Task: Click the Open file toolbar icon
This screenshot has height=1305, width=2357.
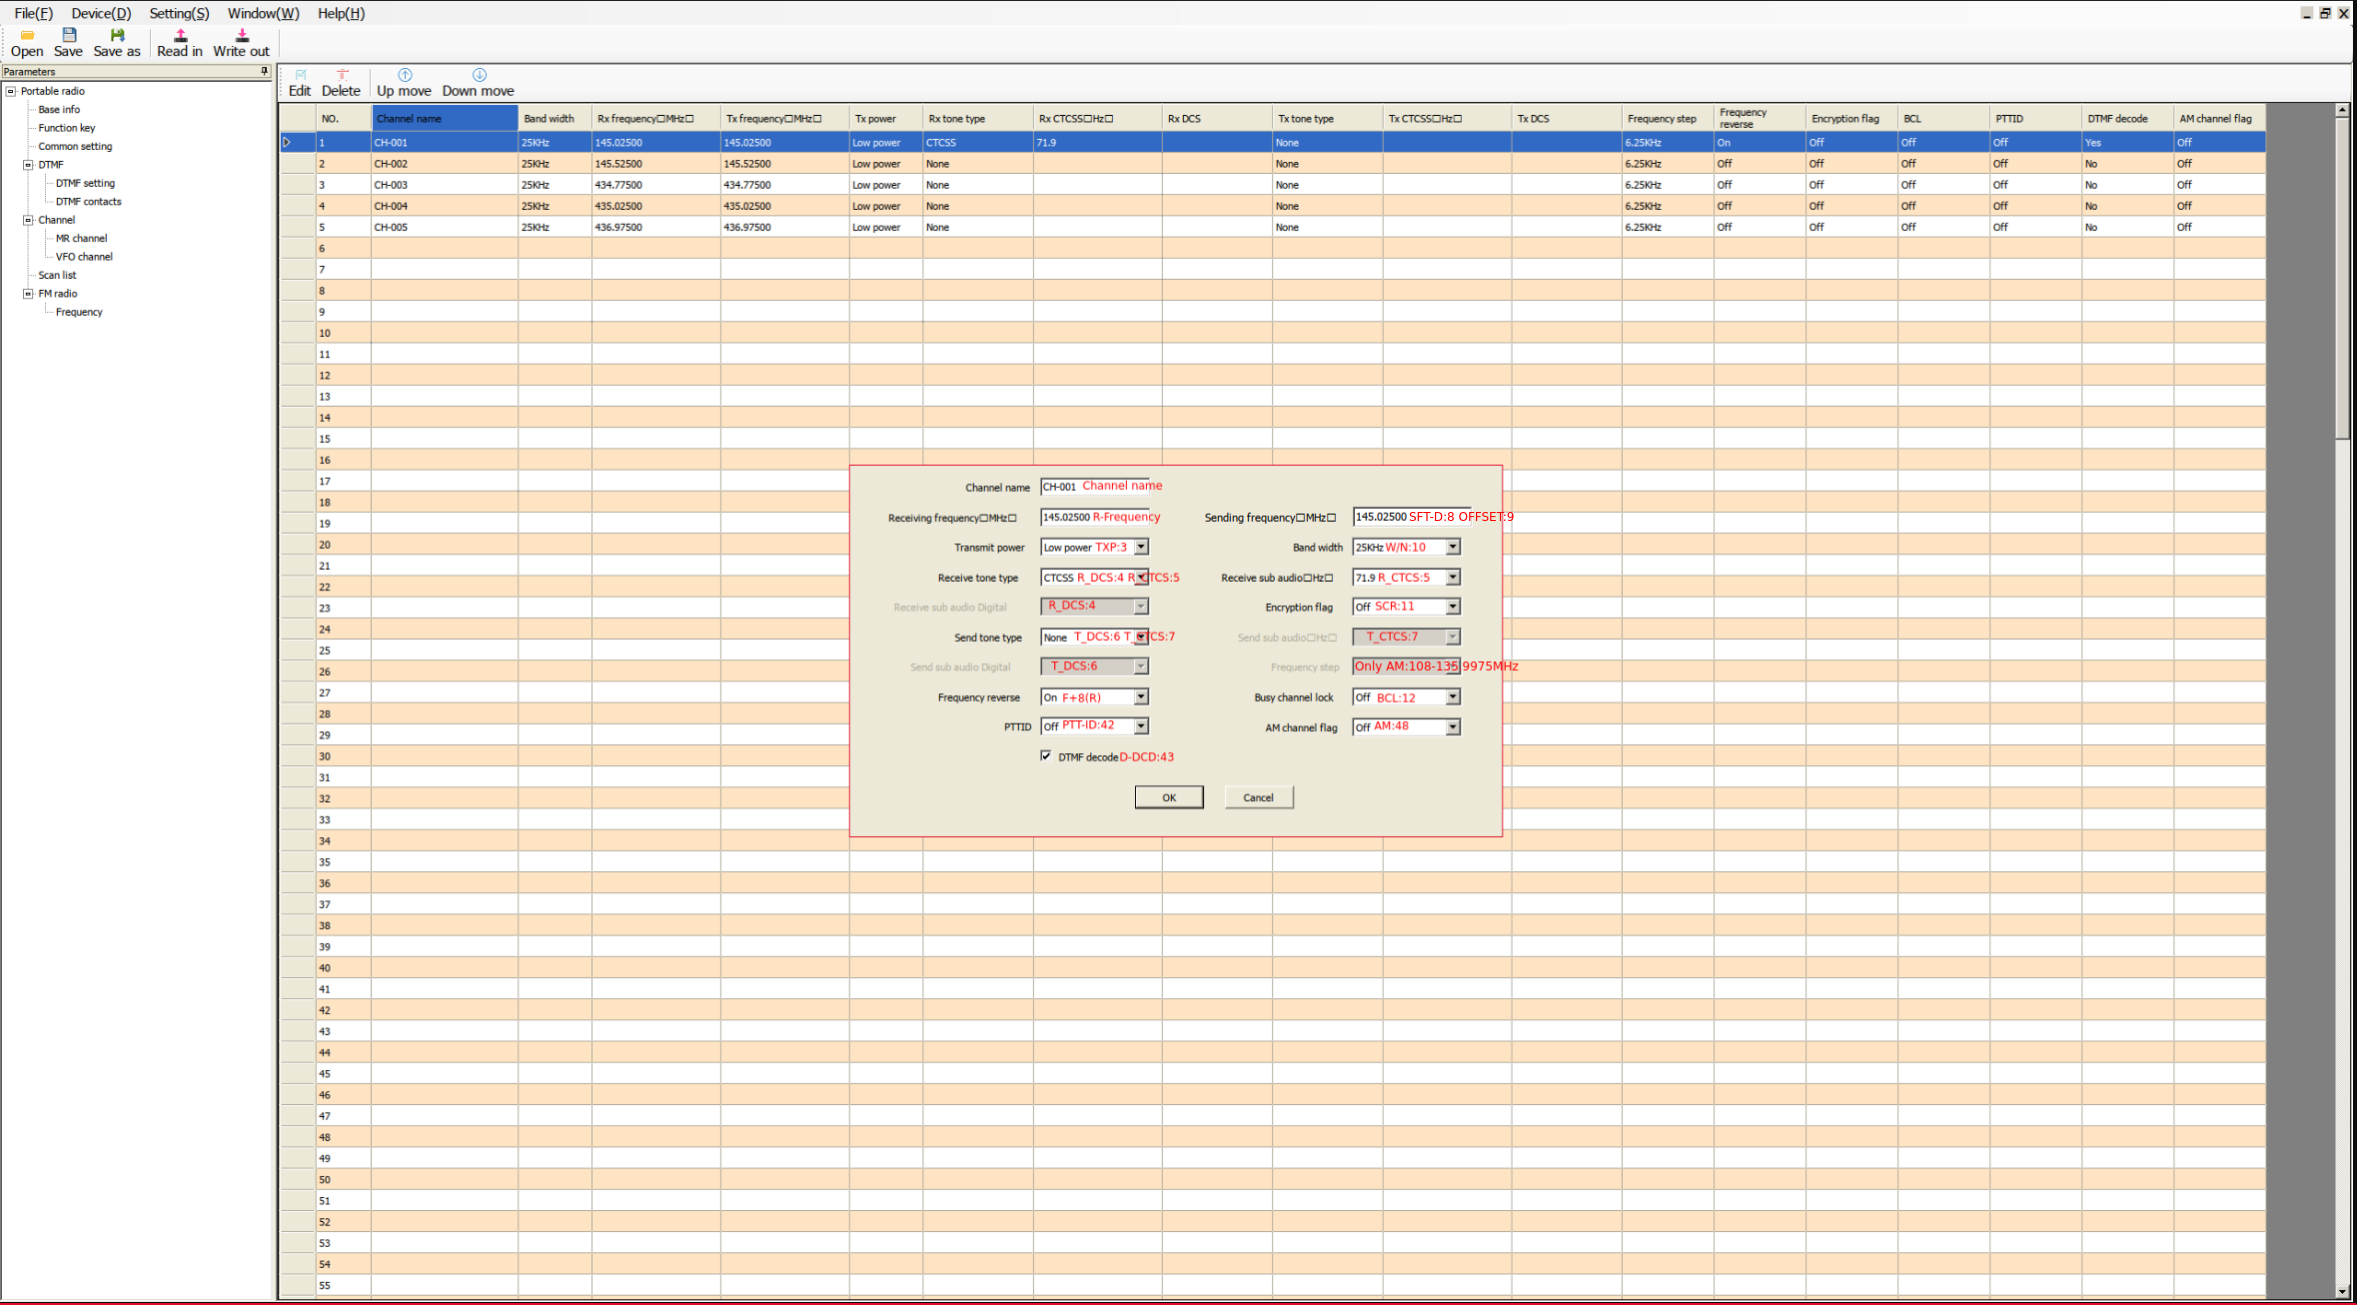Action: 27,36
